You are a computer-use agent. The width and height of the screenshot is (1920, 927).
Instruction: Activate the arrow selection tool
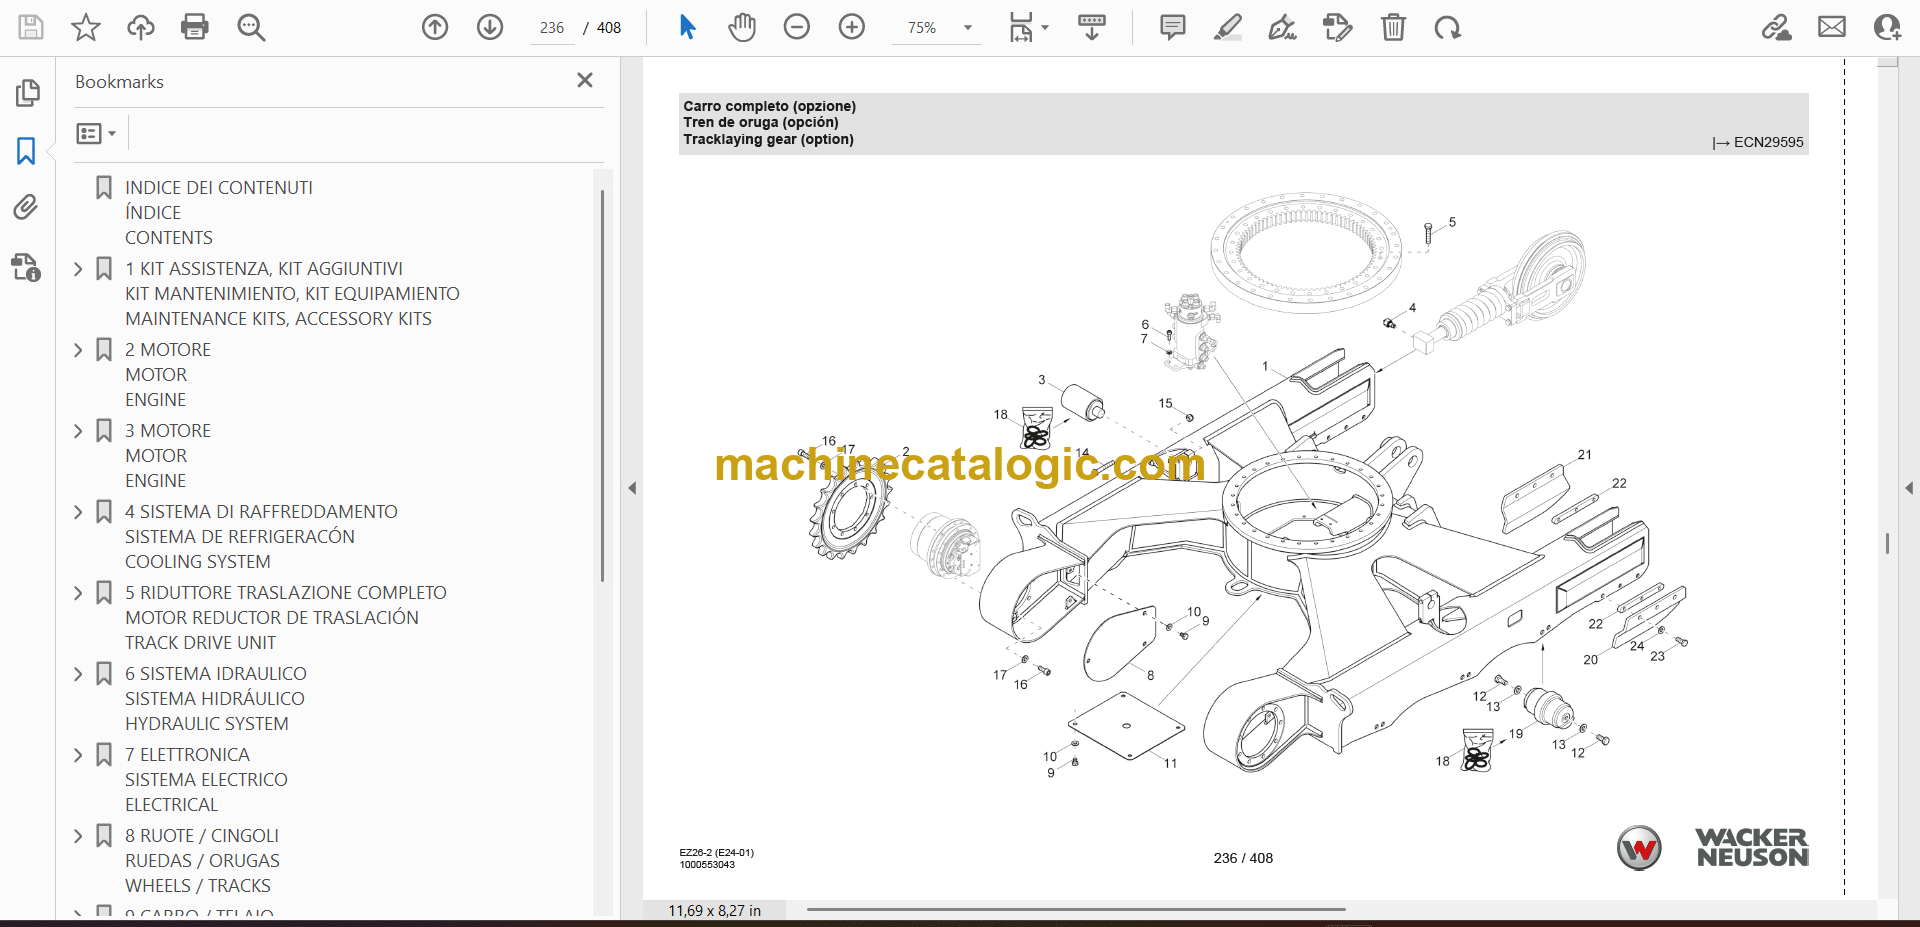coord(687,27)
